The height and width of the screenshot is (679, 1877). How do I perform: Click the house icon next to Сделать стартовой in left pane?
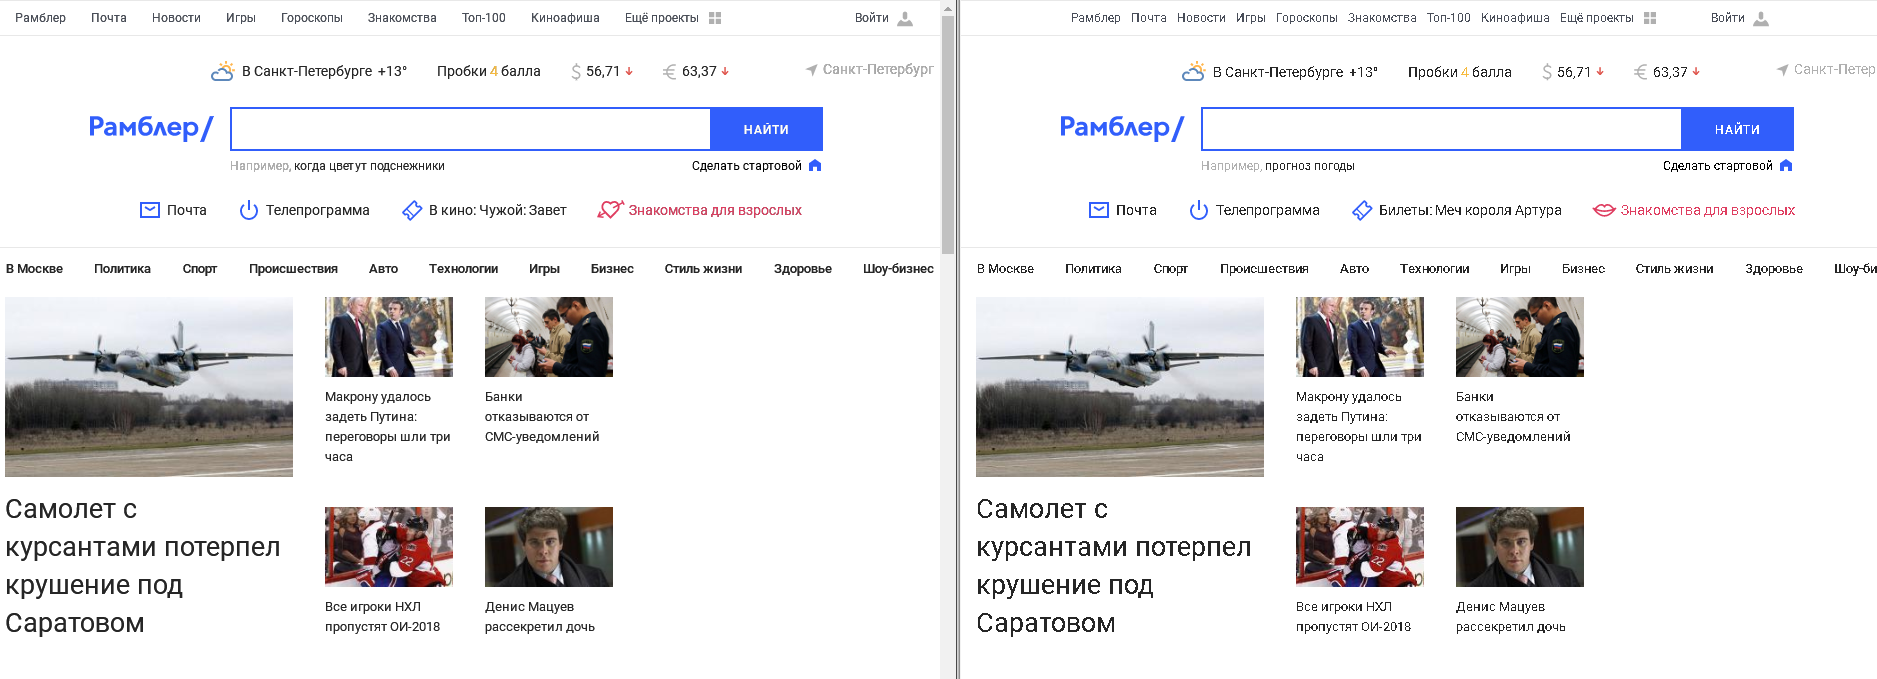point(815,166)
